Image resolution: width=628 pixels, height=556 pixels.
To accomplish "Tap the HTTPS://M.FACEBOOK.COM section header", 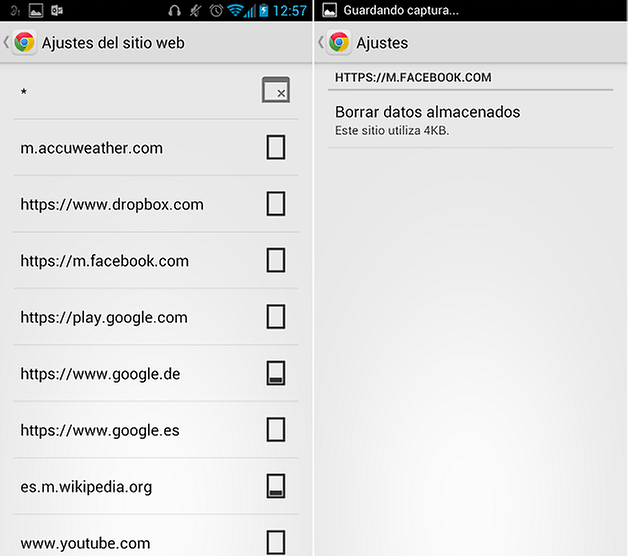I will (x=413, y=77).
